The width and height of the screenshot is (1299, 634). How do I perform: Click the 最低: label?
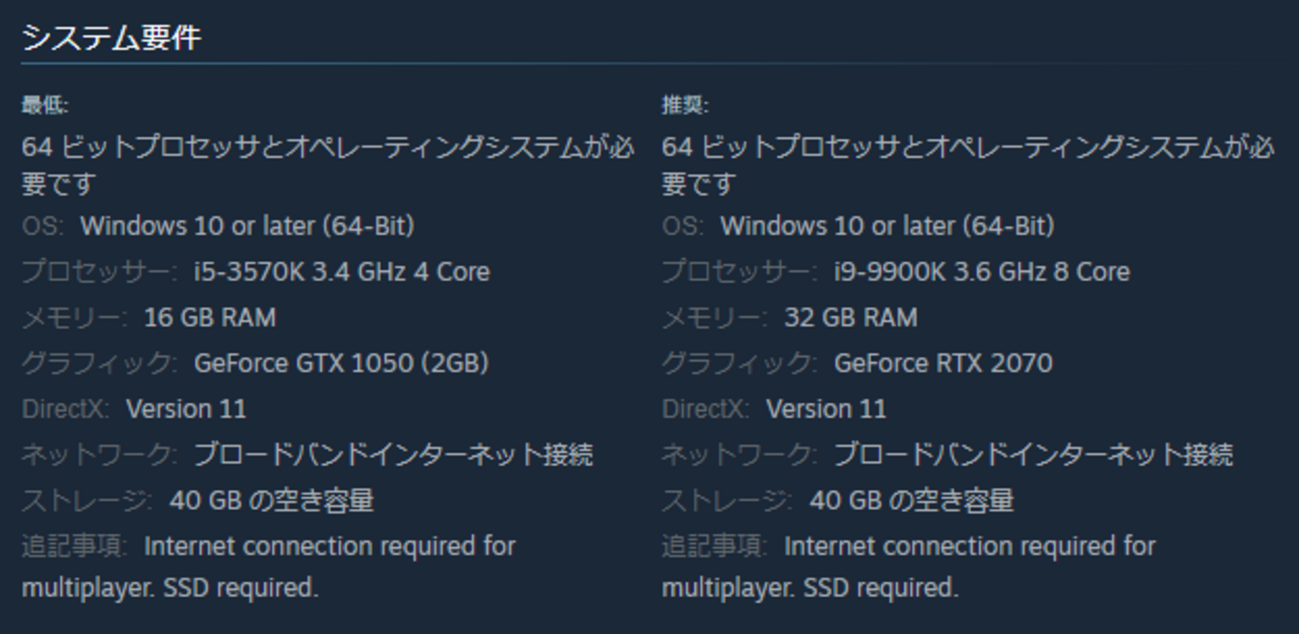45,105
